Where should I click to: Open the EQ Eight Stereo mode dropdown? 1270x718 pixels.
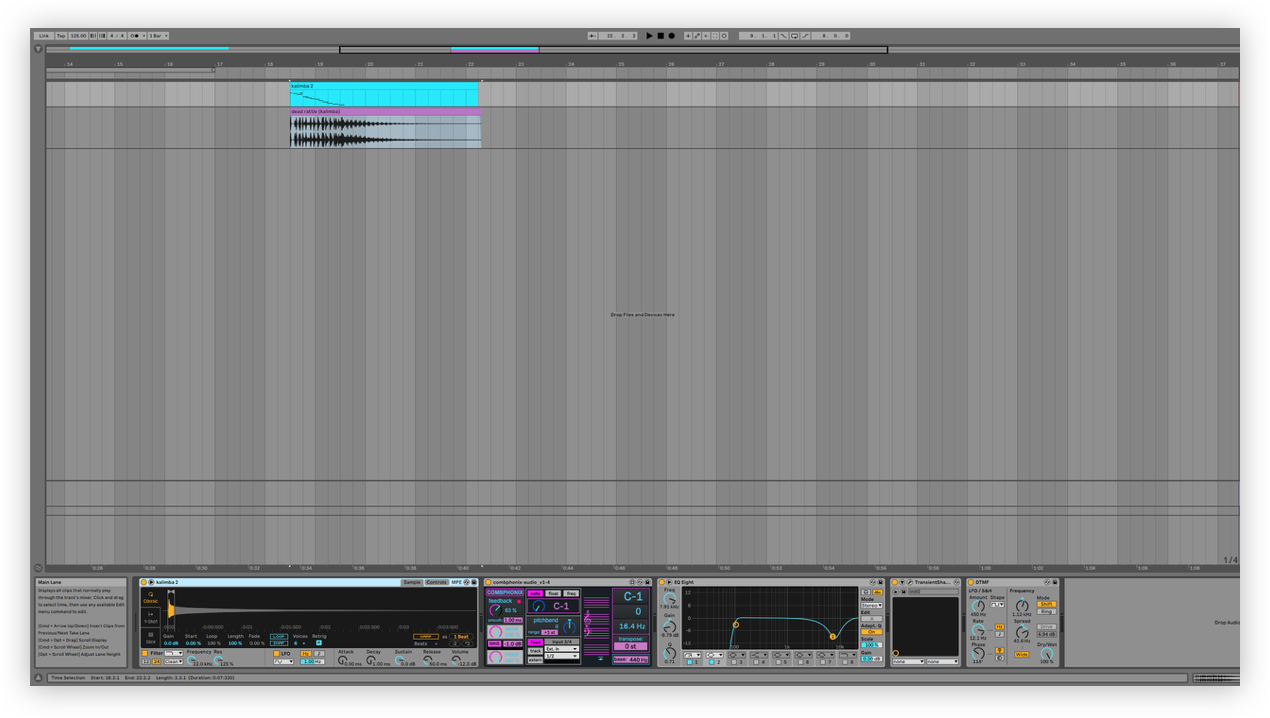(x=872, y=606)
